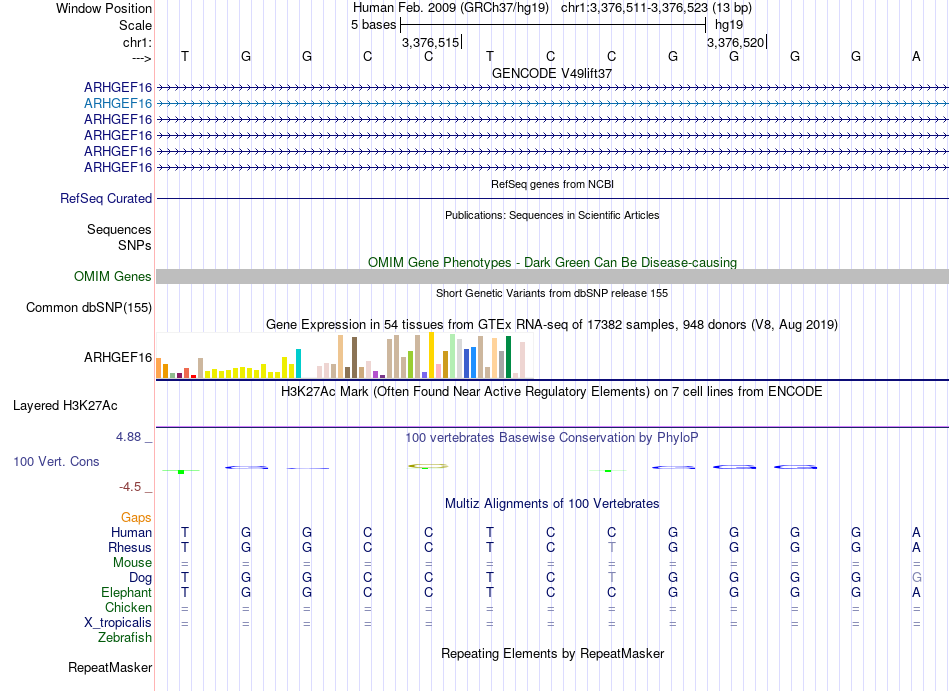Click the A base in the Elephant alignment row

[916, 592]
